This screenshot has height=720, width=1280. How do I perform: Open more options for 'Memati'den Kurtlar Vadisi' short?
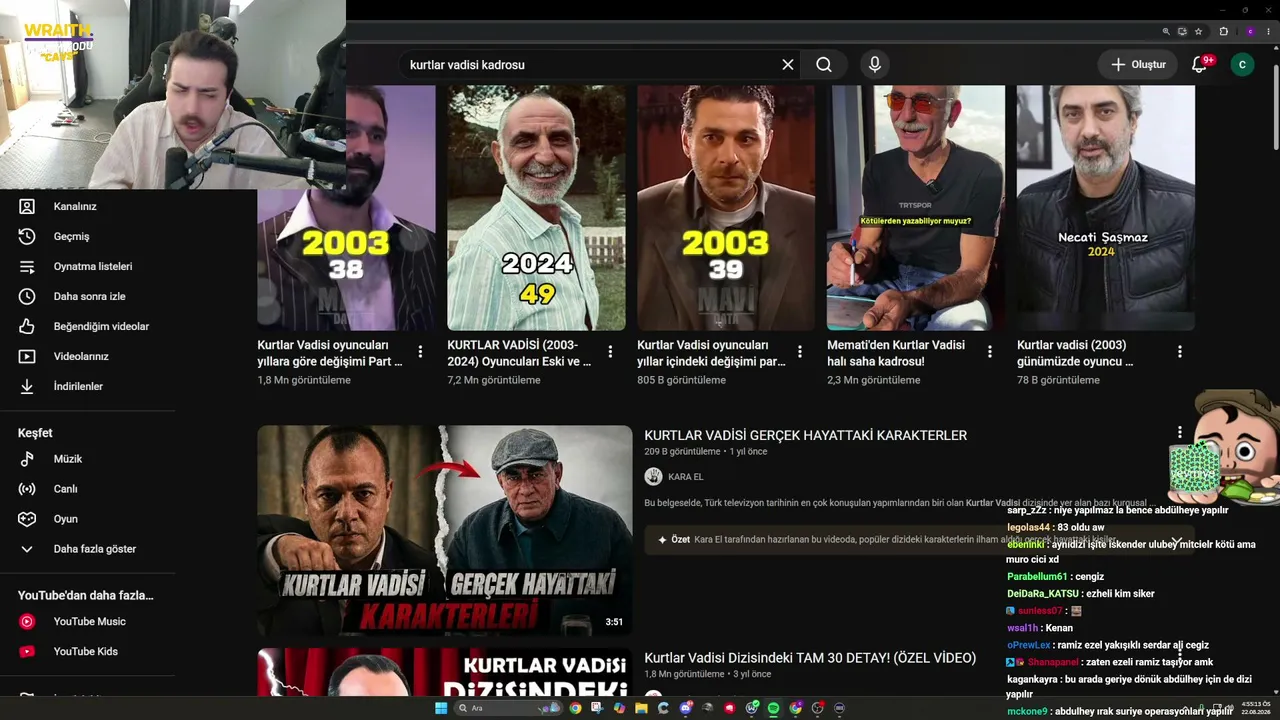click(990, 352)
